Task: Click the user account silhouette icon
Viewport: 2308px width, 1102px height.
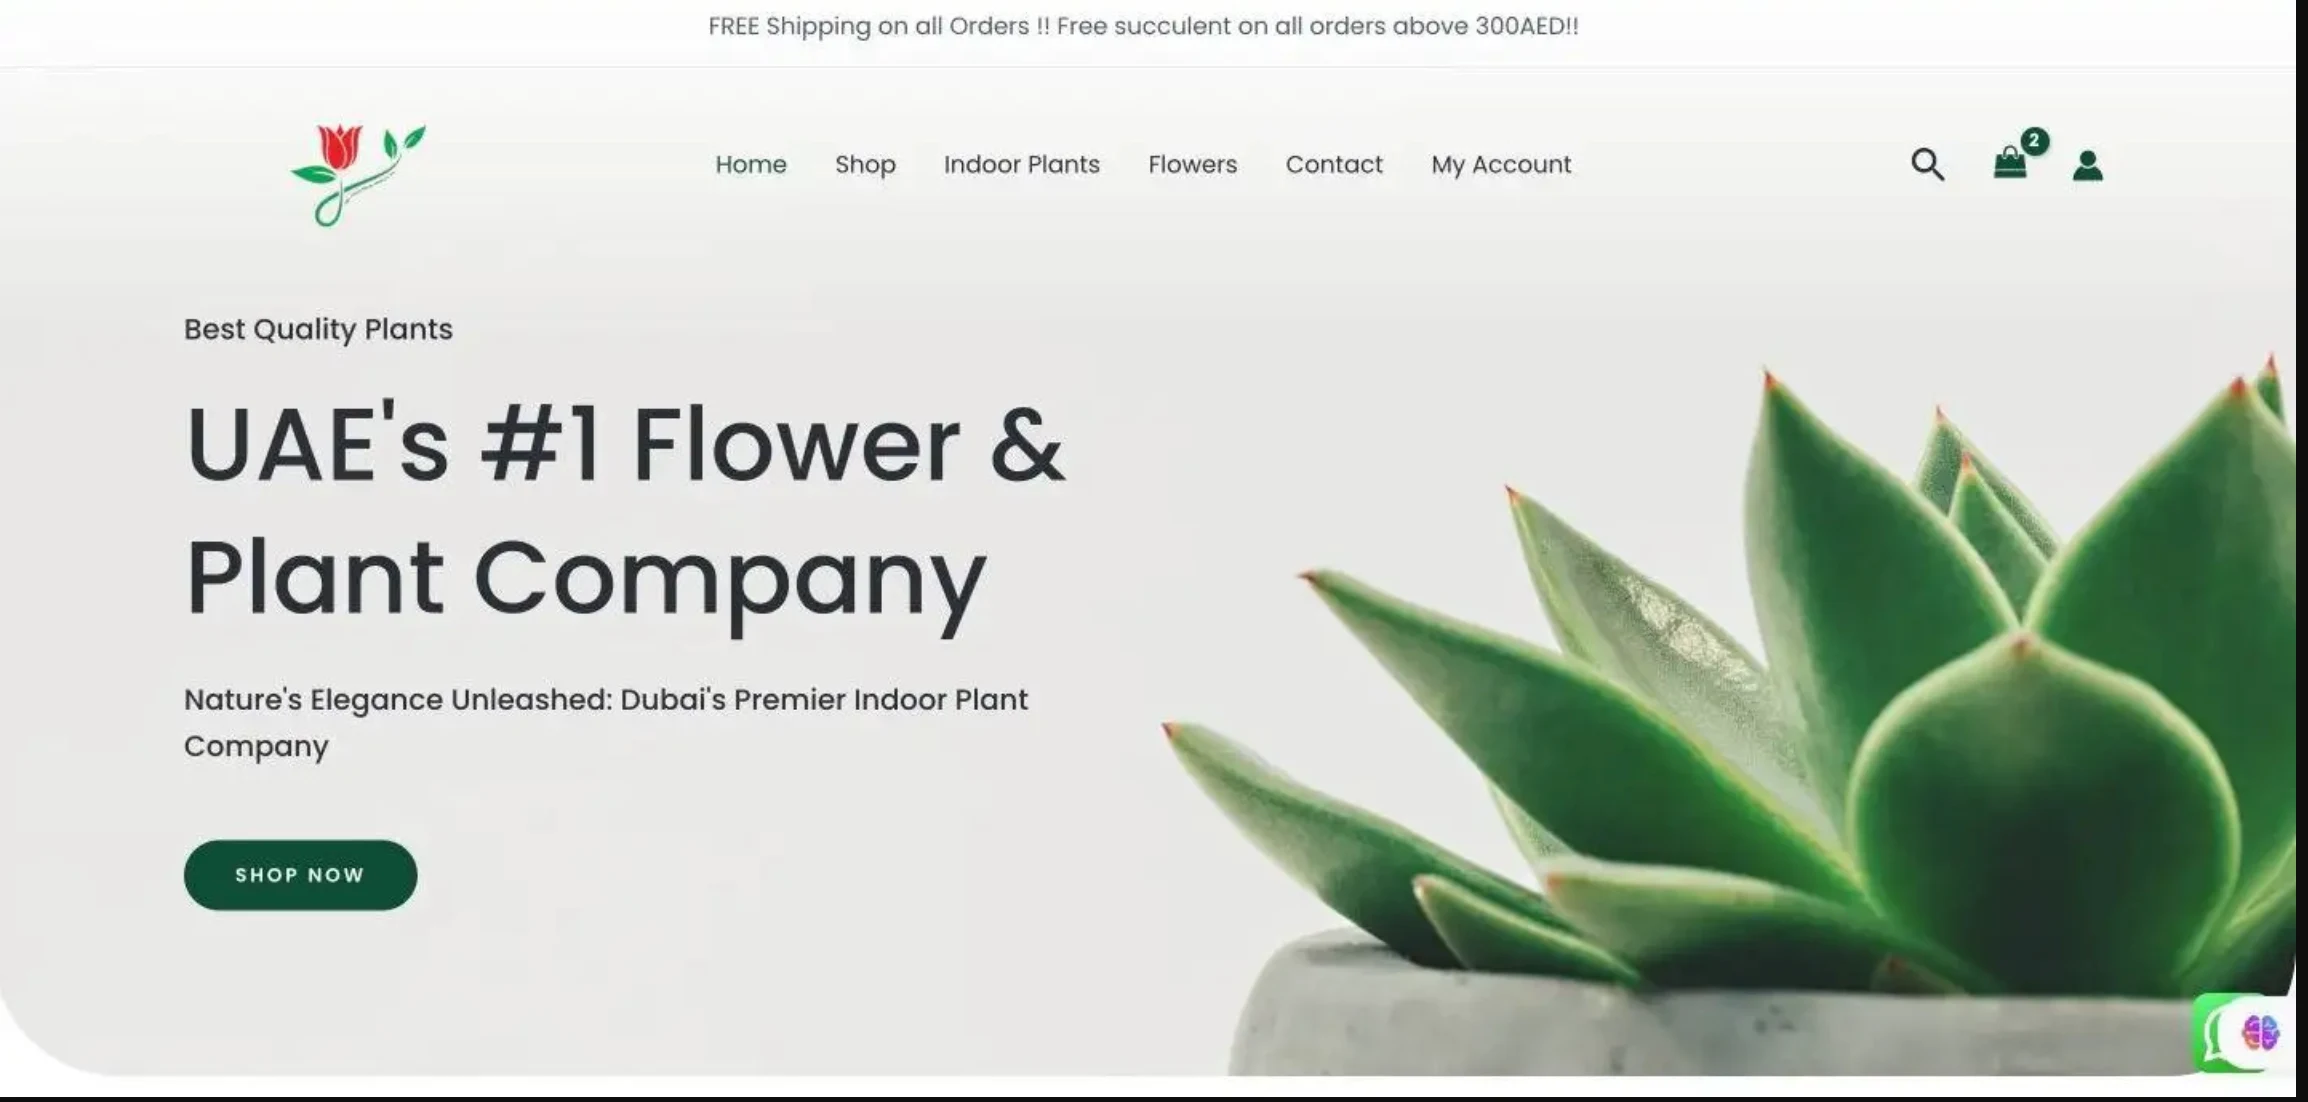Action: pos(2087,165)
